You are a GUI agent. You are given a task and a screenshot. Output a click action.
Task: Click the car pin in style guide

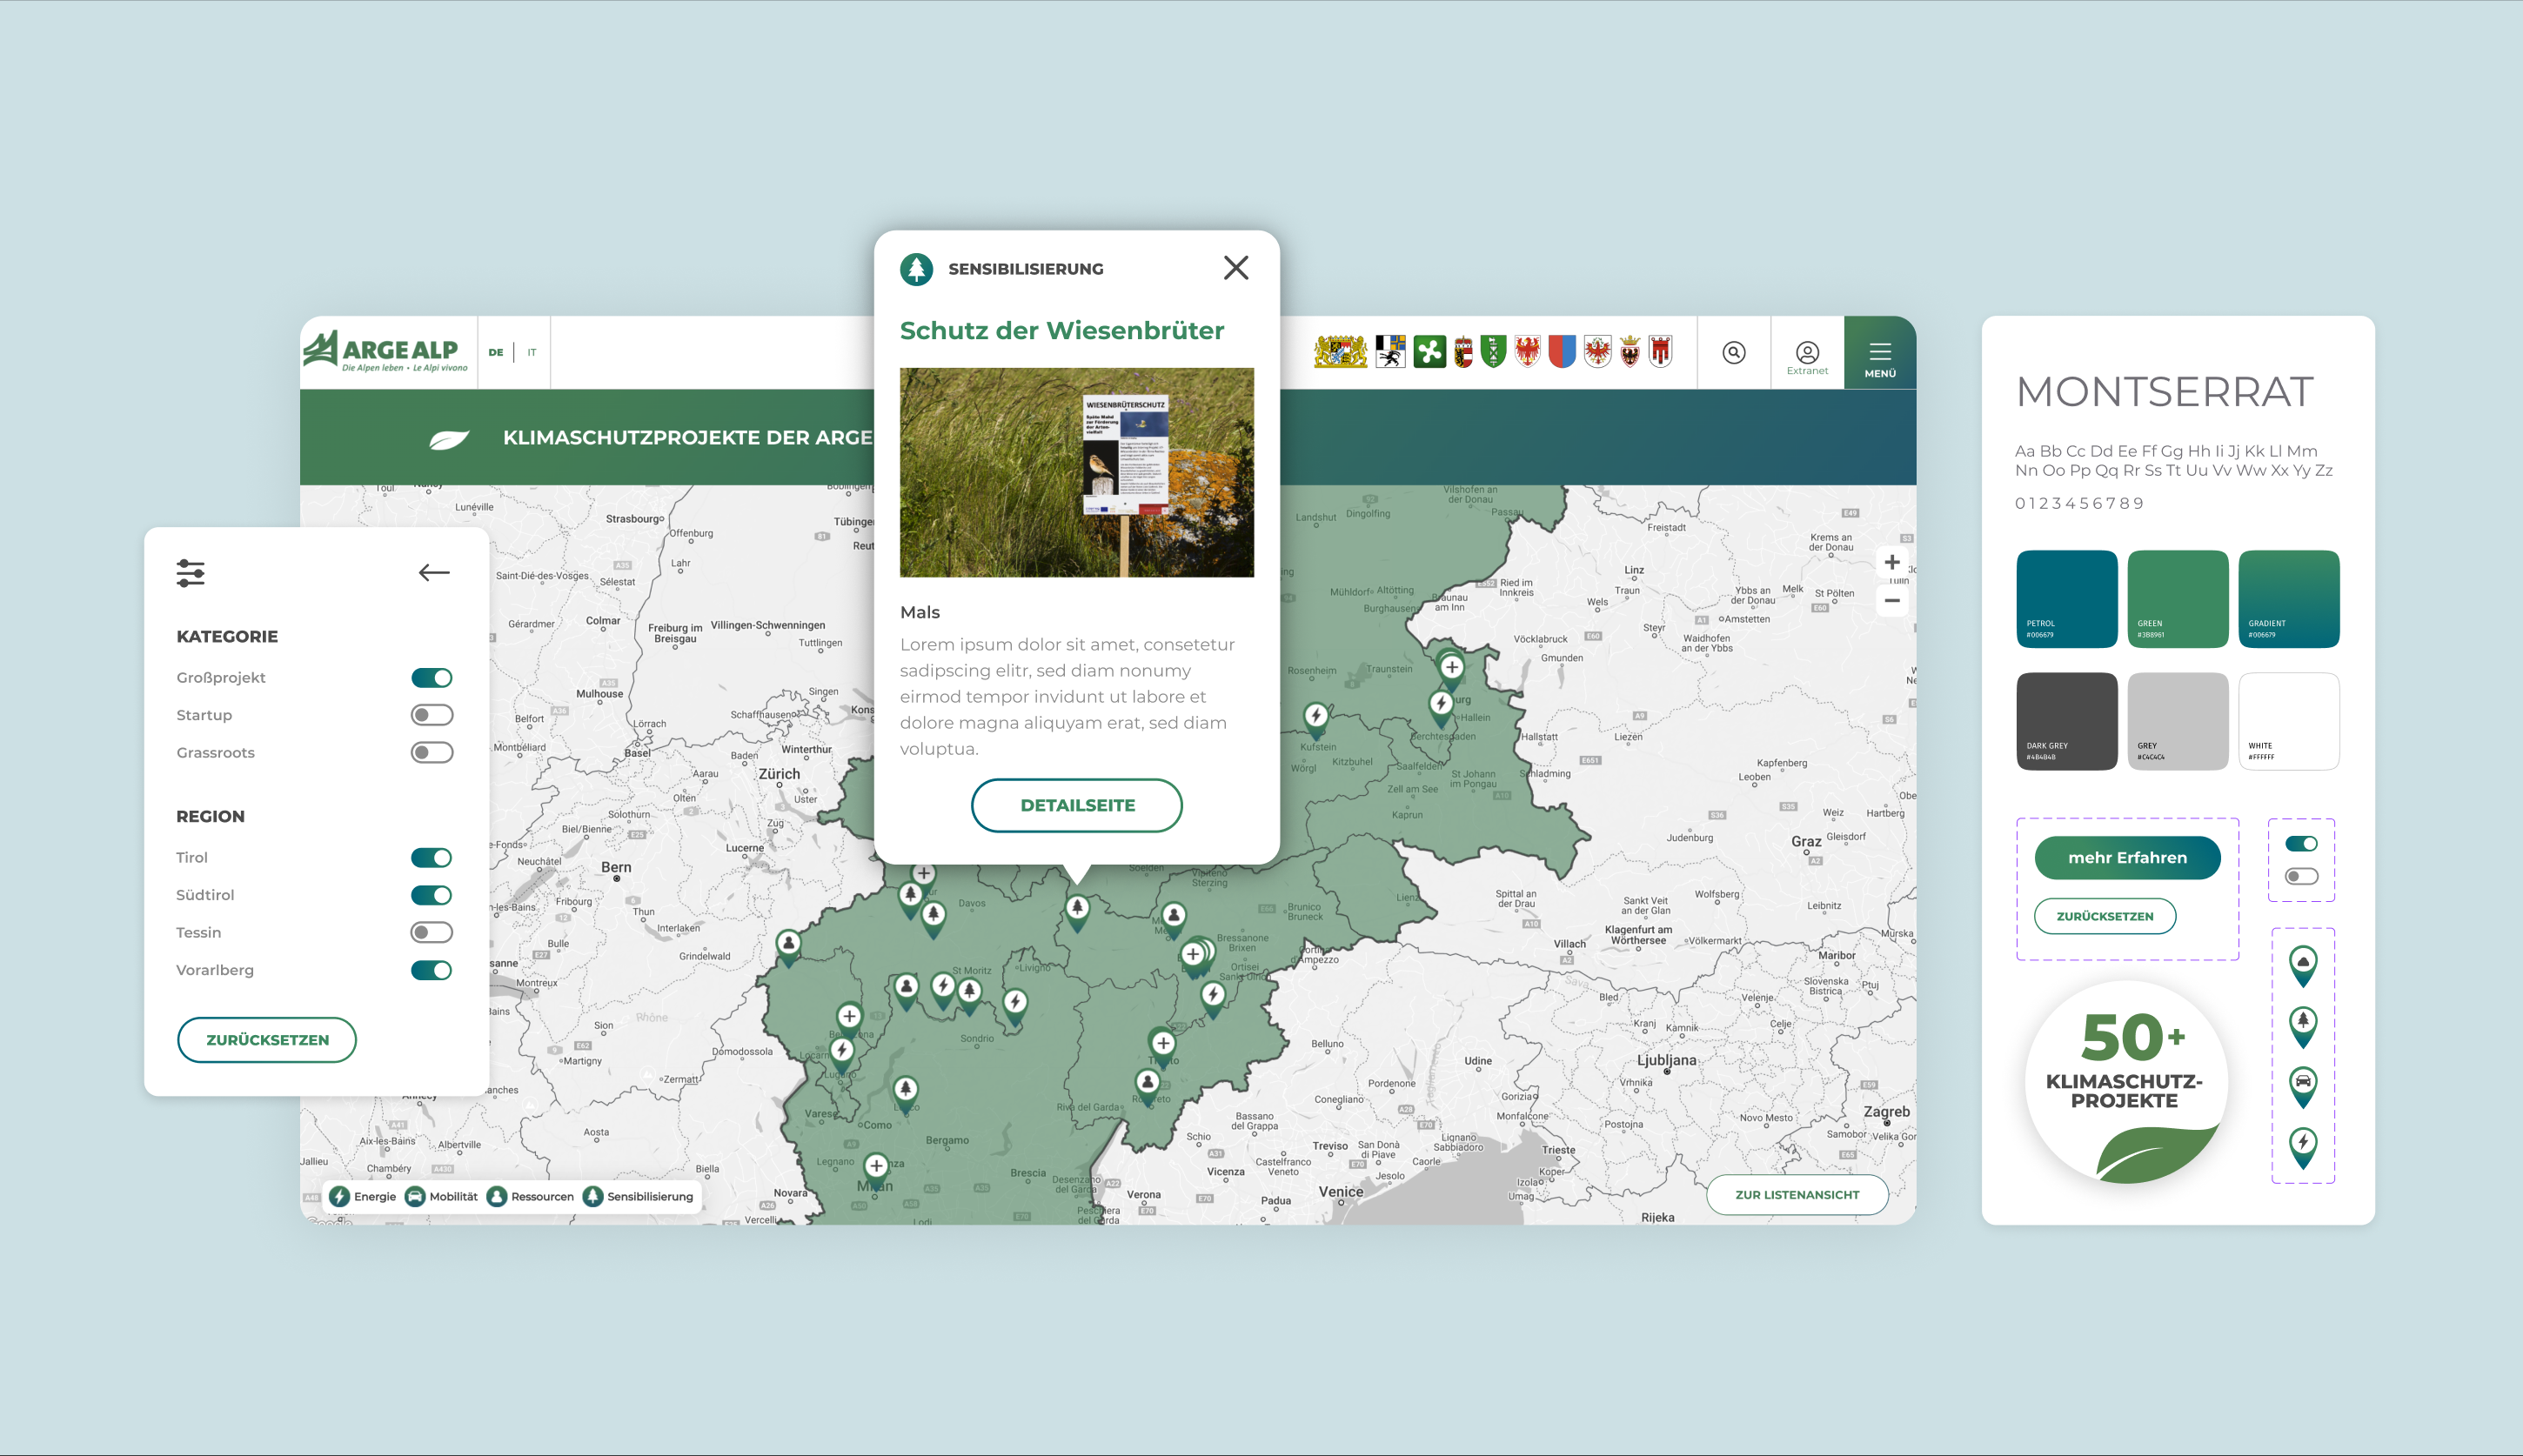[x=2303, y=1086]
